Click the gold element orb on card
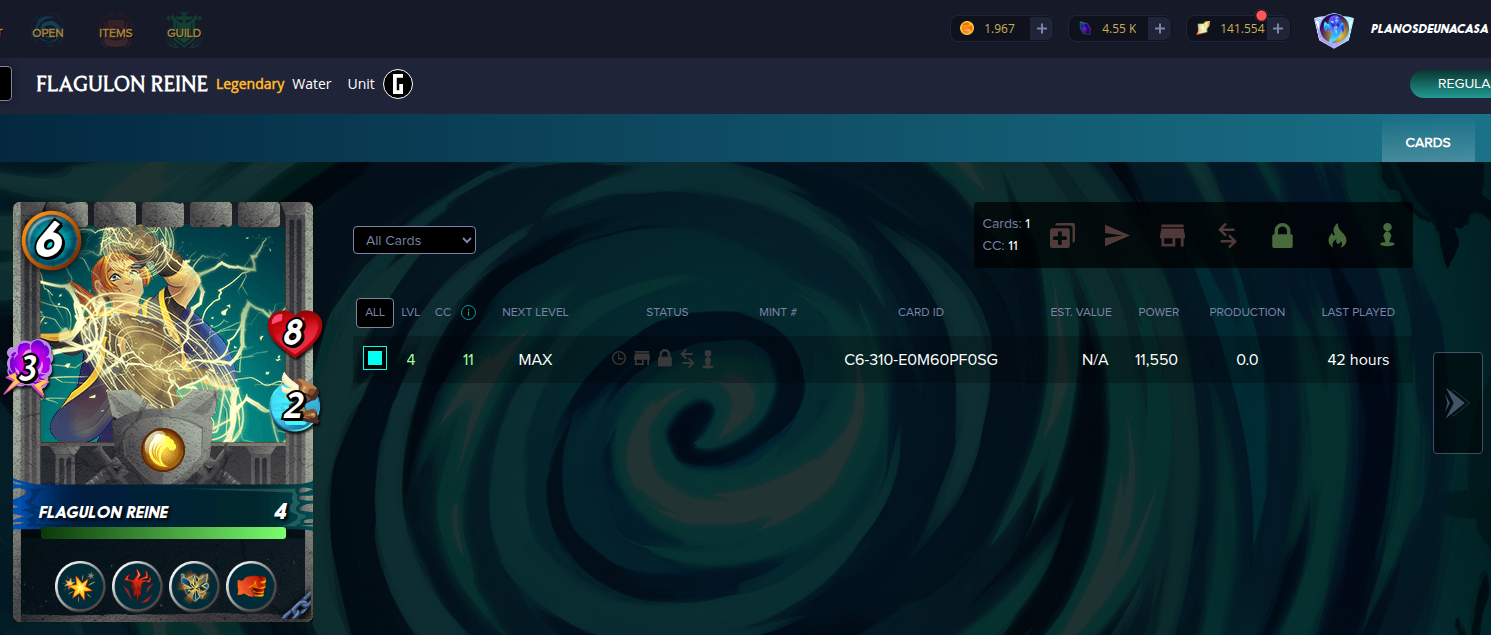 (x=163, y=450)
